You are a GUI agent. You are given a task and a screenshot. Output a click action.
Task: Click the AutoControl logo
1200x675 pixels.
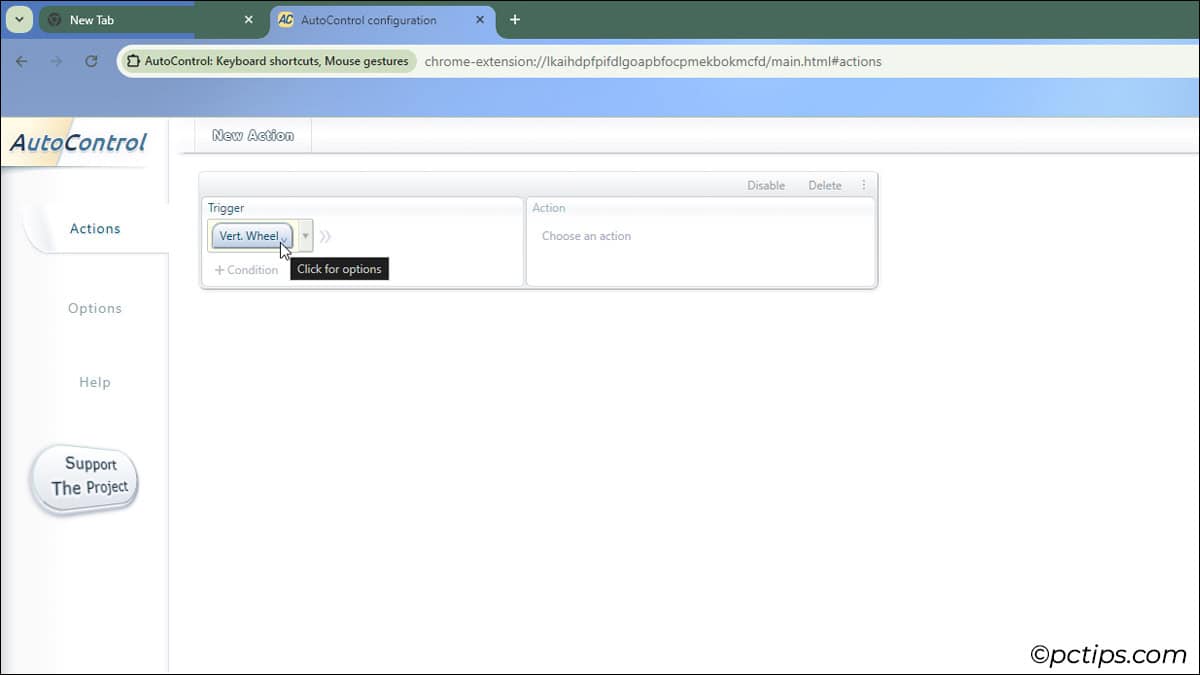click(78, 143)
